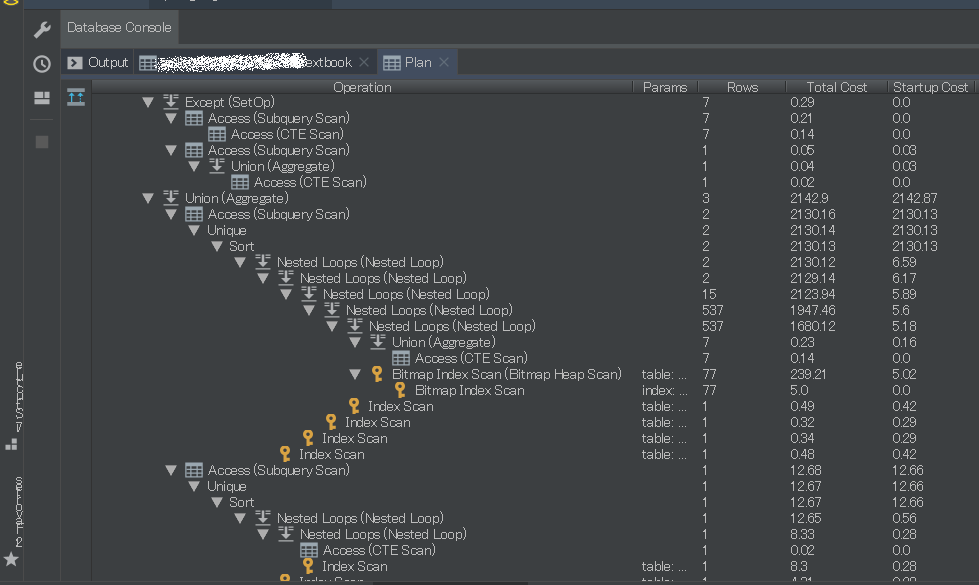979x585 pixels.
Task: Click the Total Cost value 0.29
Action: [x=802, y=102]
